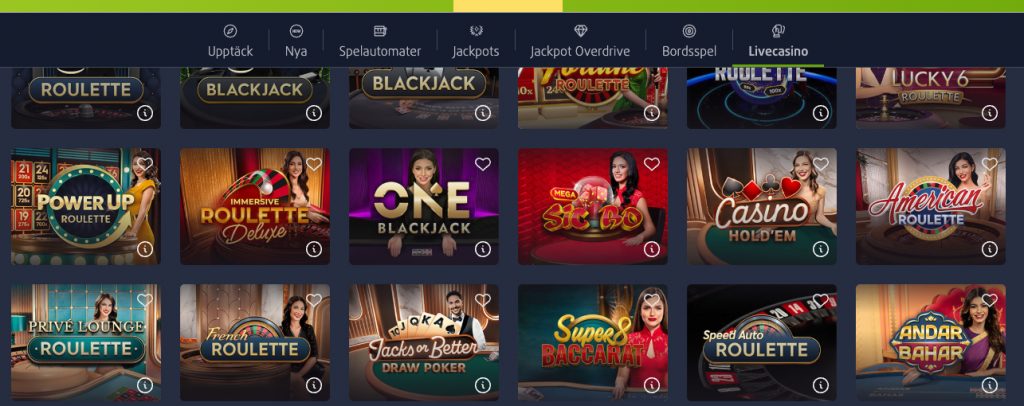1024x406 pixels.
Task: Launch the French Roulette game
Action: (255, 342)
